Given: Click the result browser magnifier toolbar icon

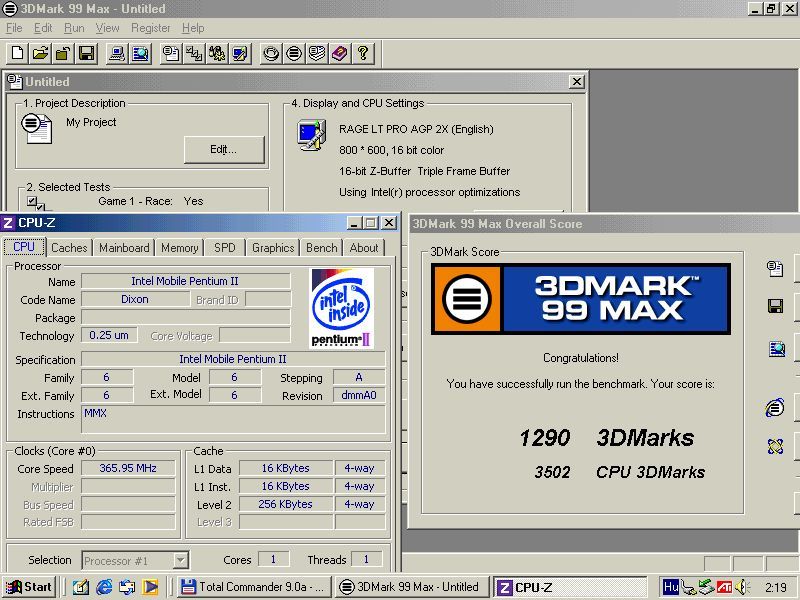Looking at the screenshot, I should (140, 53).
